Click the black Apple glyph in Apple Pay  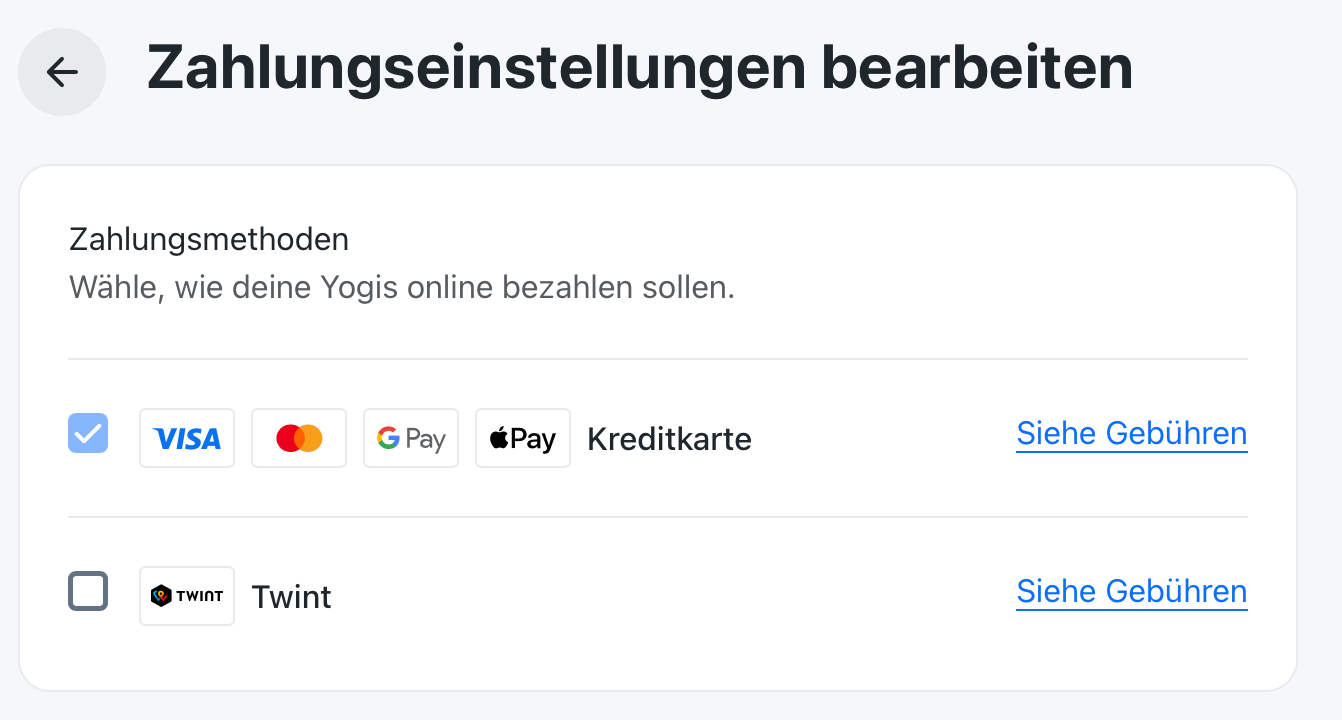pyautogui.click(x=499, y=437)
